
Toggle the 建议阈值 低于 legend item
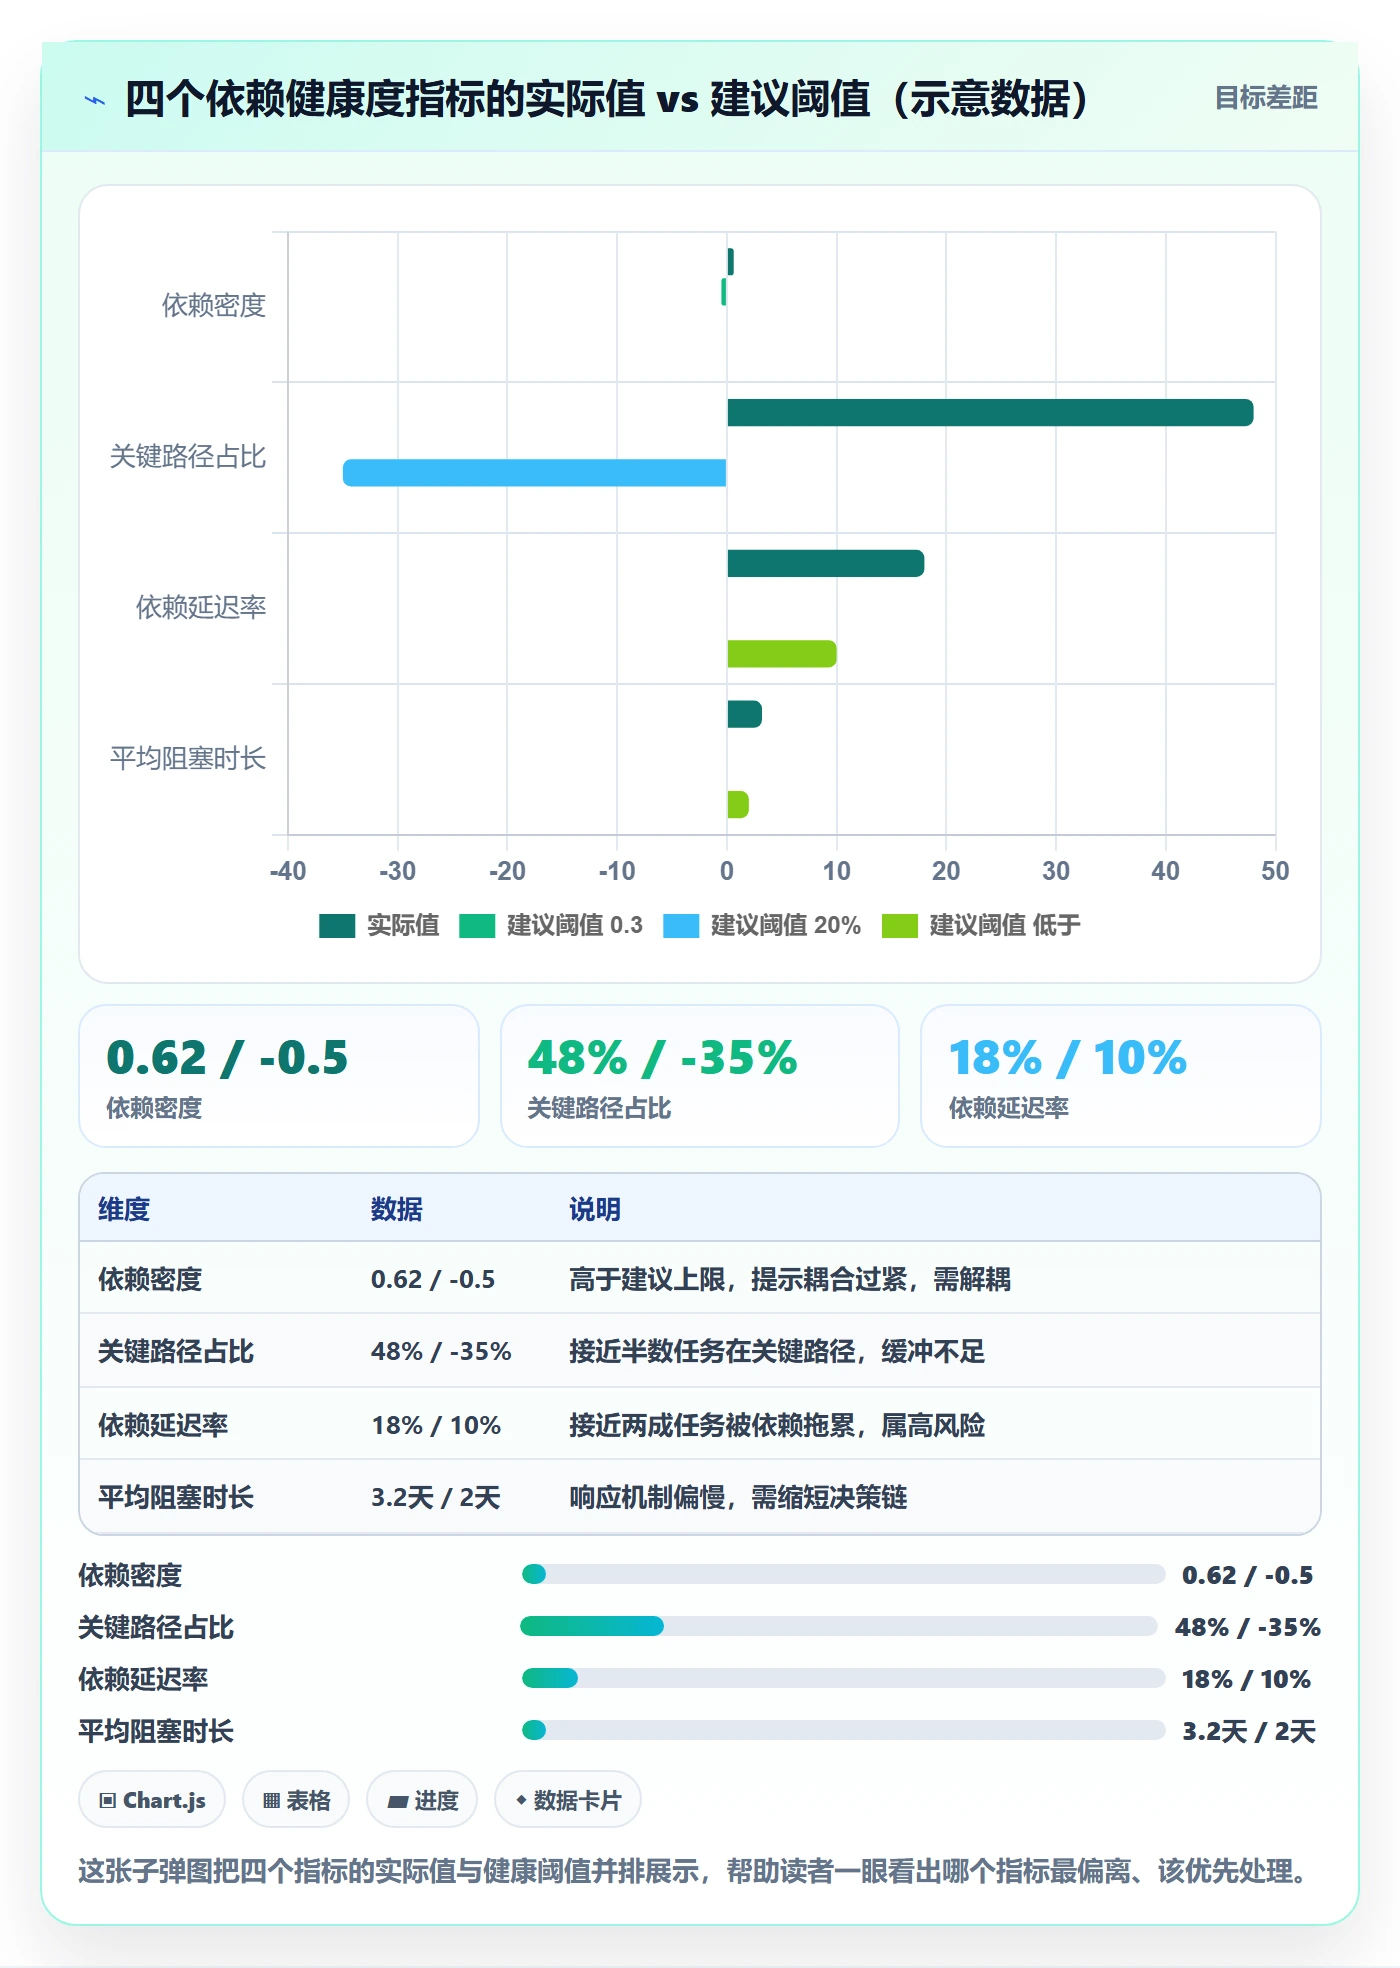point(981,926)
